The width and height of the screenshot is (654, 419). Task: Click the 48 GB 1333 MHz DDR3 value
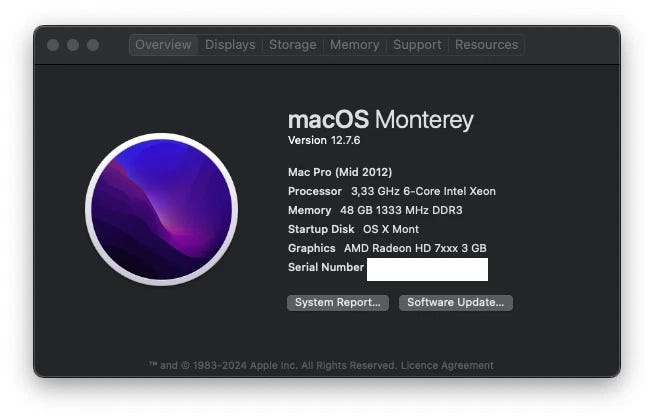(x=401, y=210)
